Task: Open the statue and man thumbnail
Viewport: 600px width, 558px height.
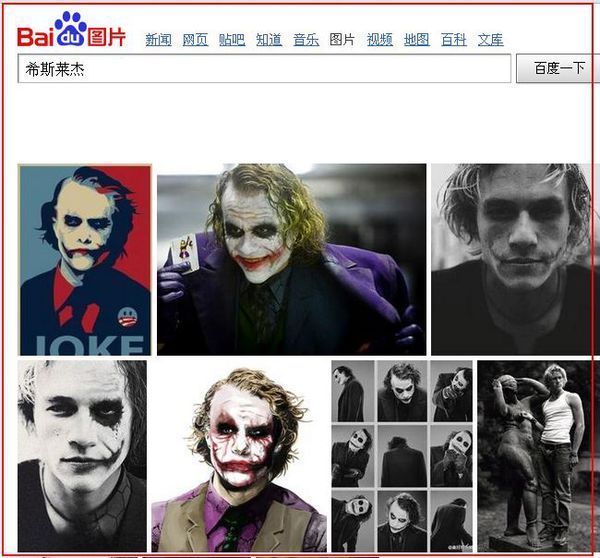Action: 535,456
